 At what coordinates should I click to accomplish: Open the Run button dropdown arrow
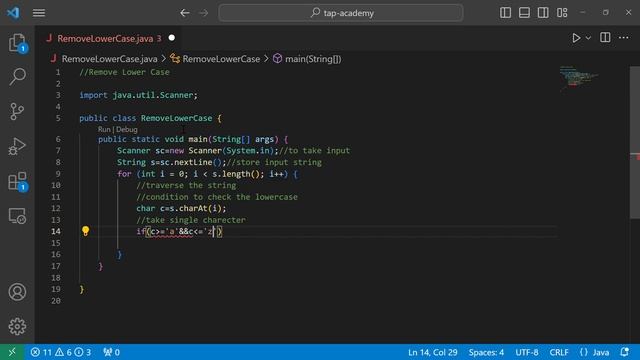(x=588, y=38)
